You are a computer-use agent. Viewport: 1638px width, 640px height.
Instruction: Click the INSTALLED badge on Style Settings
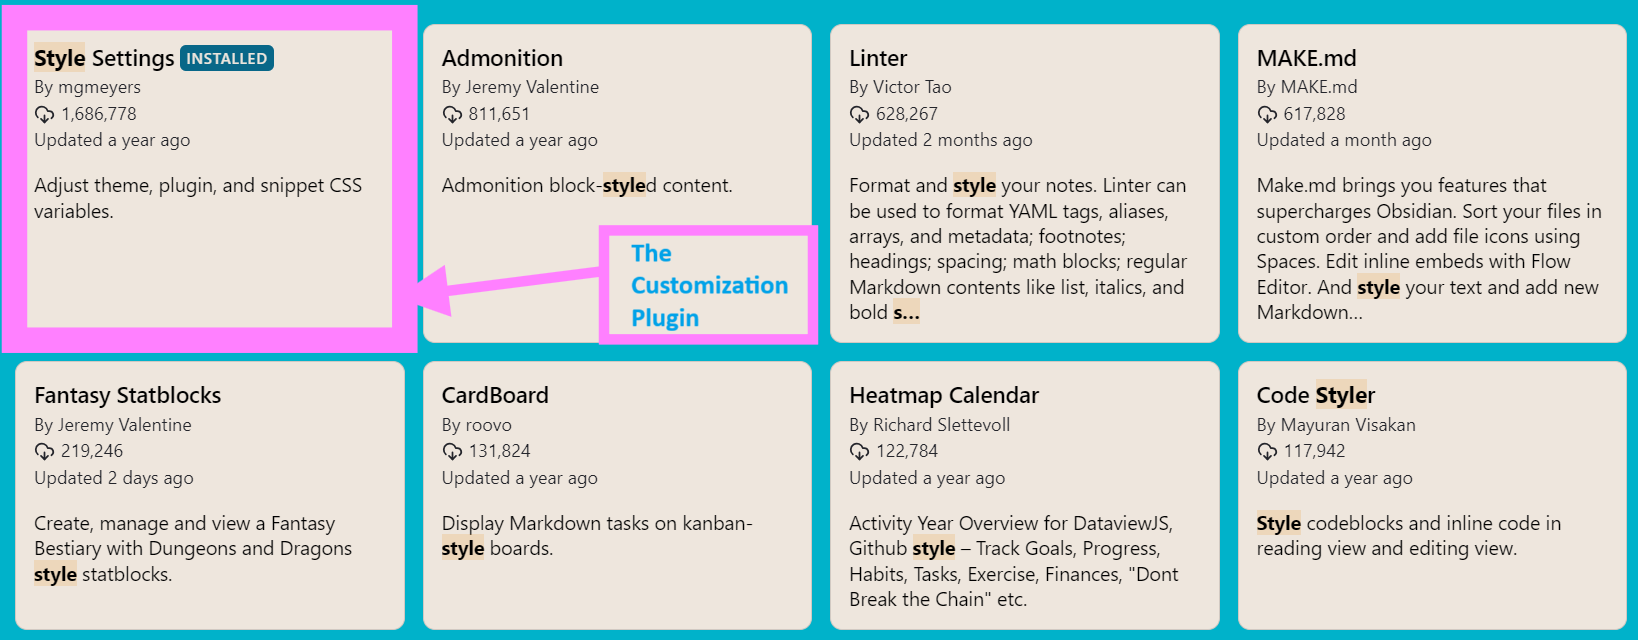point(227,59)
